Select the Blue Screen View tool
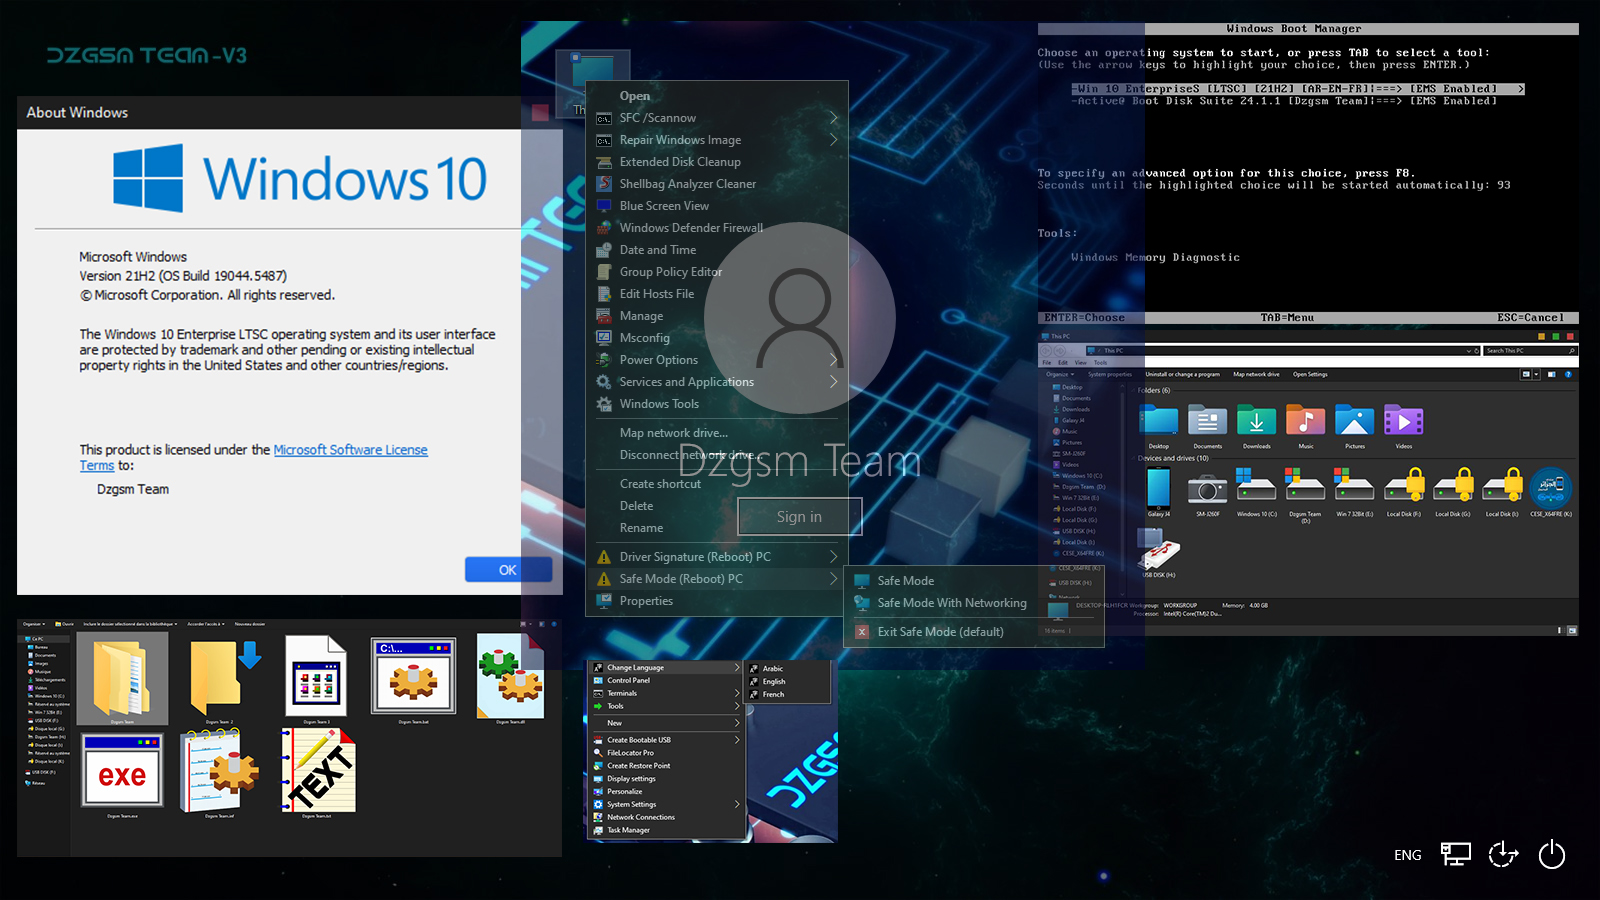 point(663,205)
